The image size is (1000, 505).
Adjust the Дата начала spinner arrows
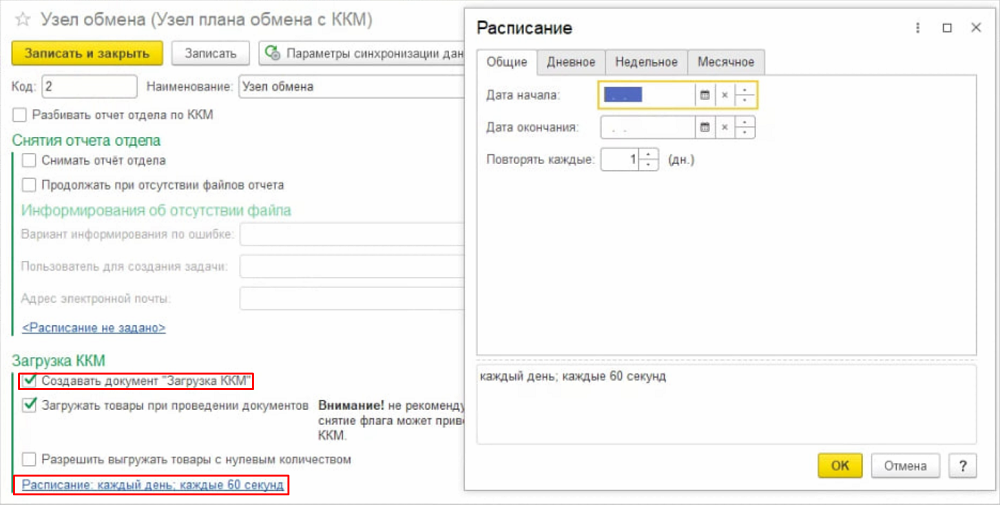(746, 95)
